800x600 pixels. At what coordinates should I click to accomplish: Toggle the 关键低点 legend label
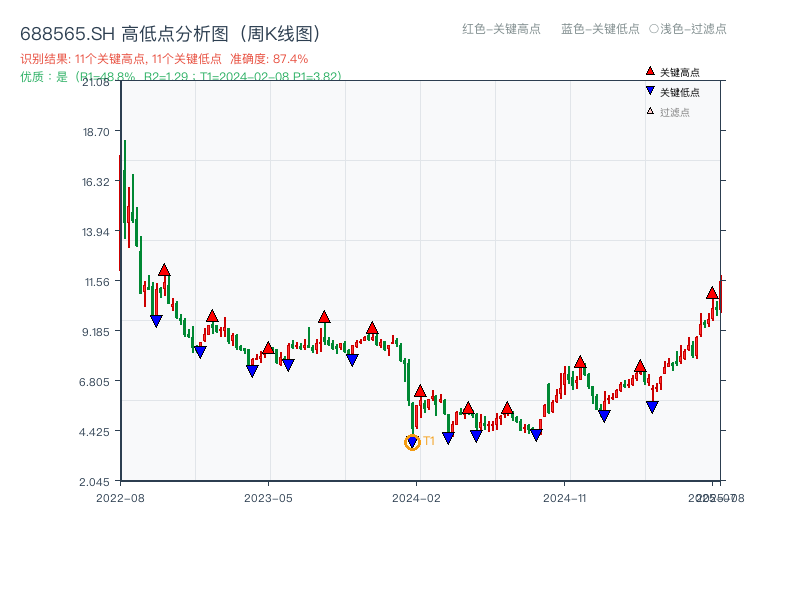(680, 92)
